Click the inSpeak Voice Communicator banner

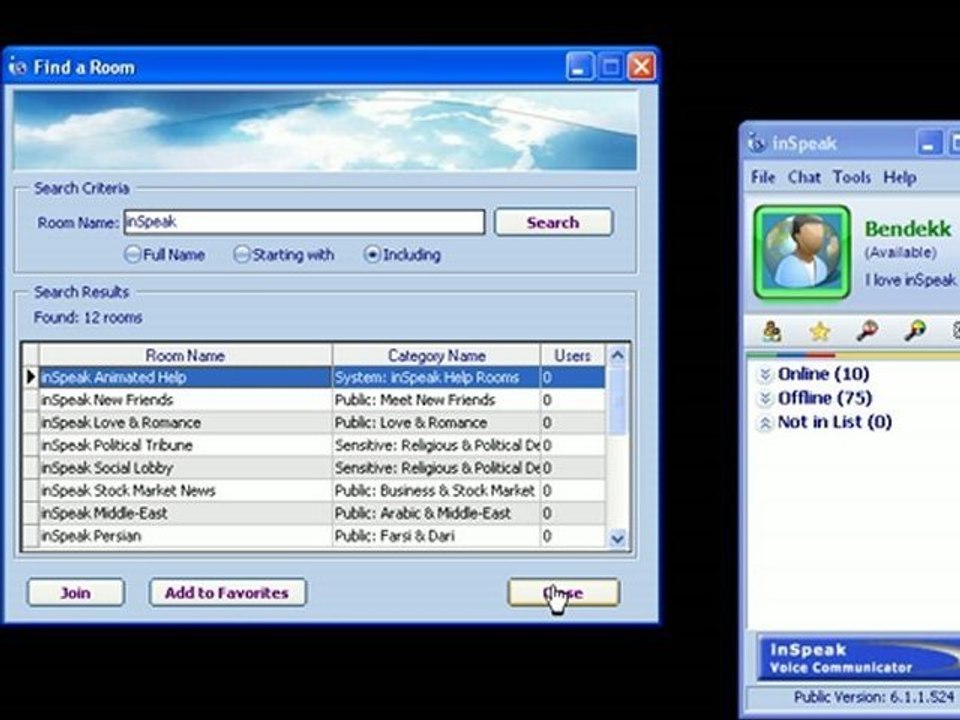[858, 658]
